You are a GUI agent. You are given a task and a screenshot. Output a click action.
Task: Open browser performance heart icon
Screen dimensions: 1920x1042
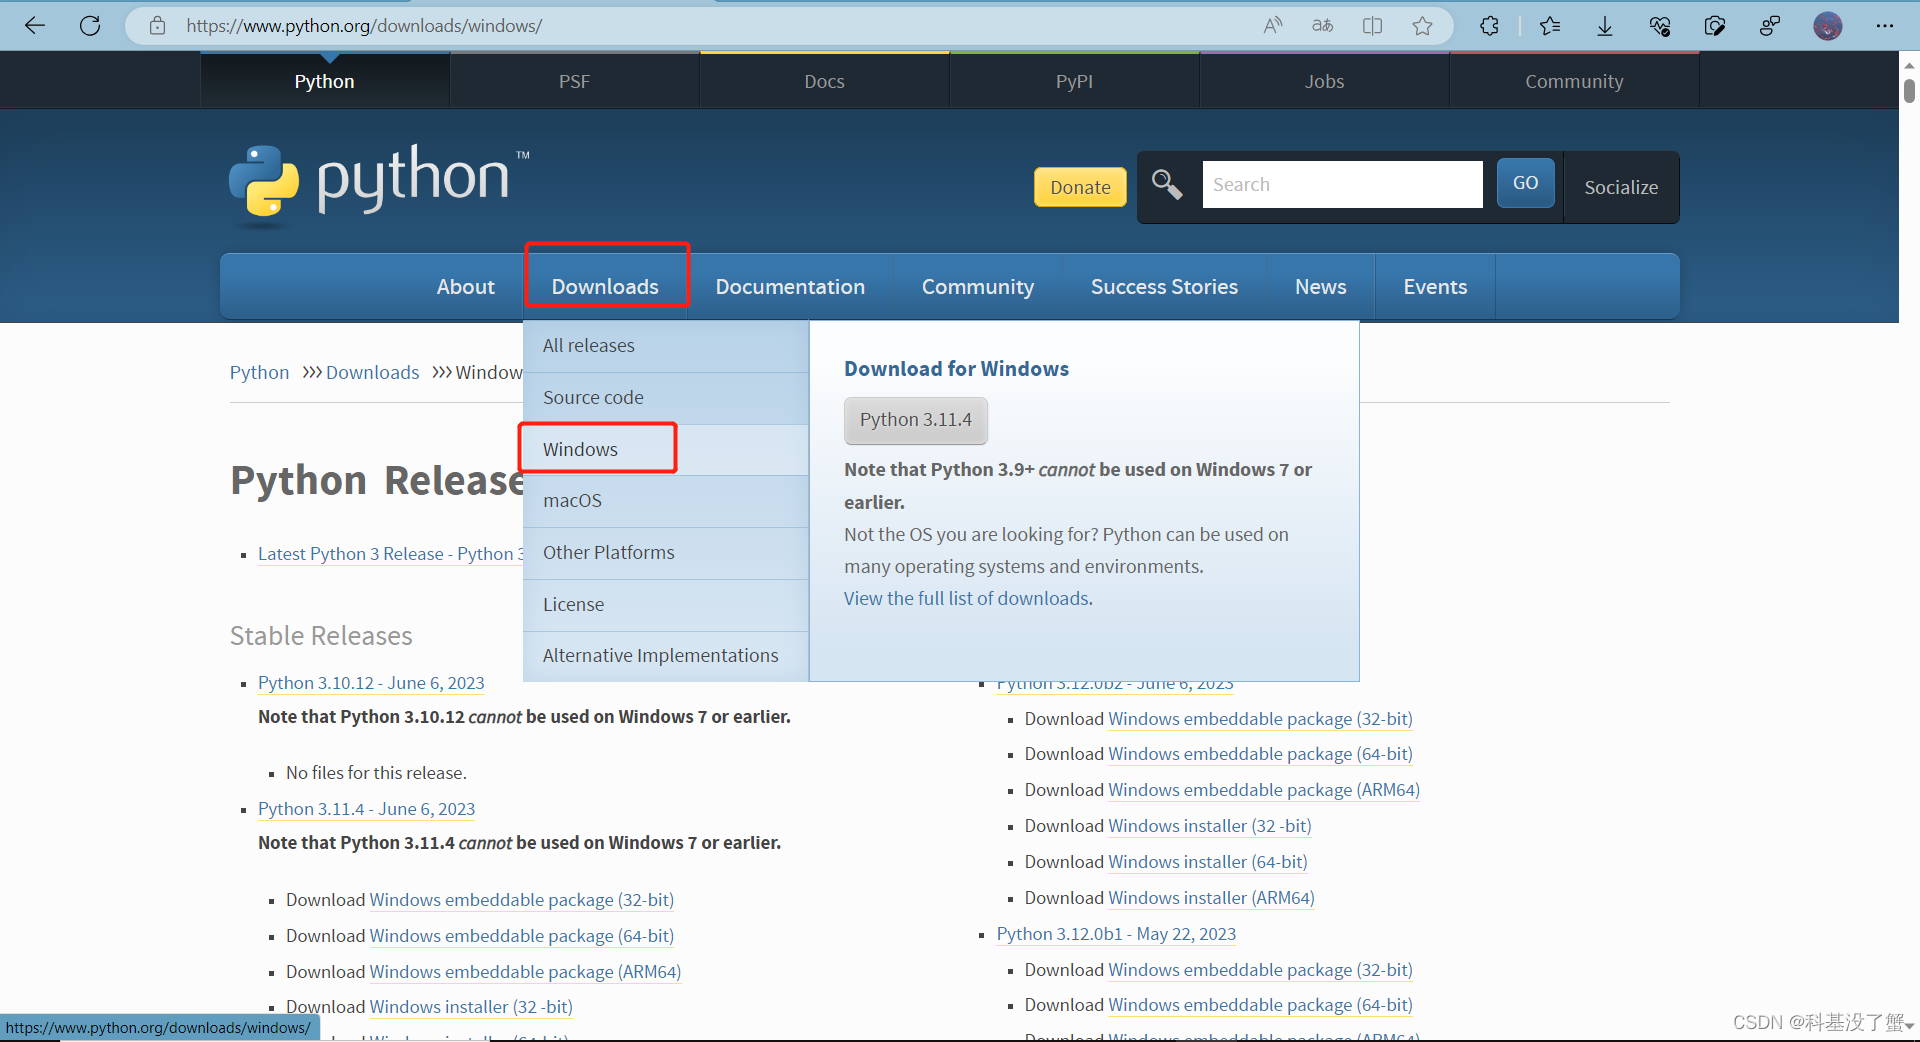click(x=1660, y=26)
